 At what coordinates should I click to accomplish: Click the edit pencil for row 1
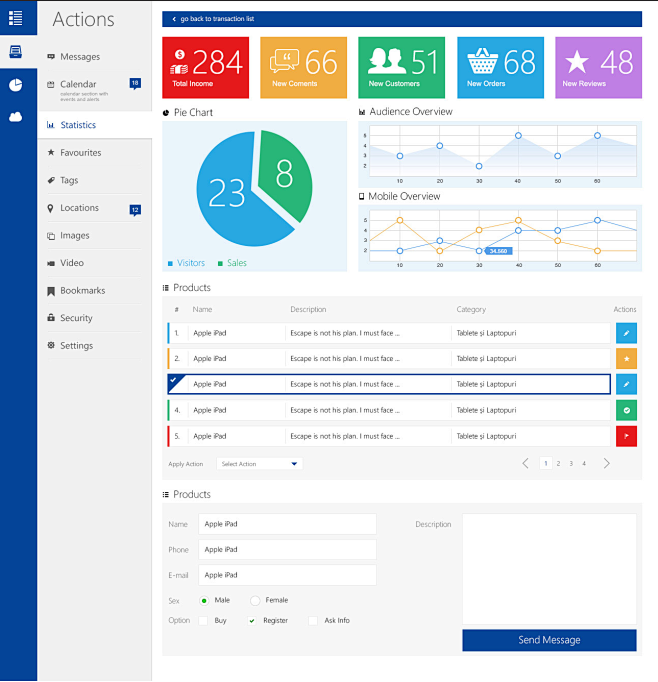click(626, 333)
